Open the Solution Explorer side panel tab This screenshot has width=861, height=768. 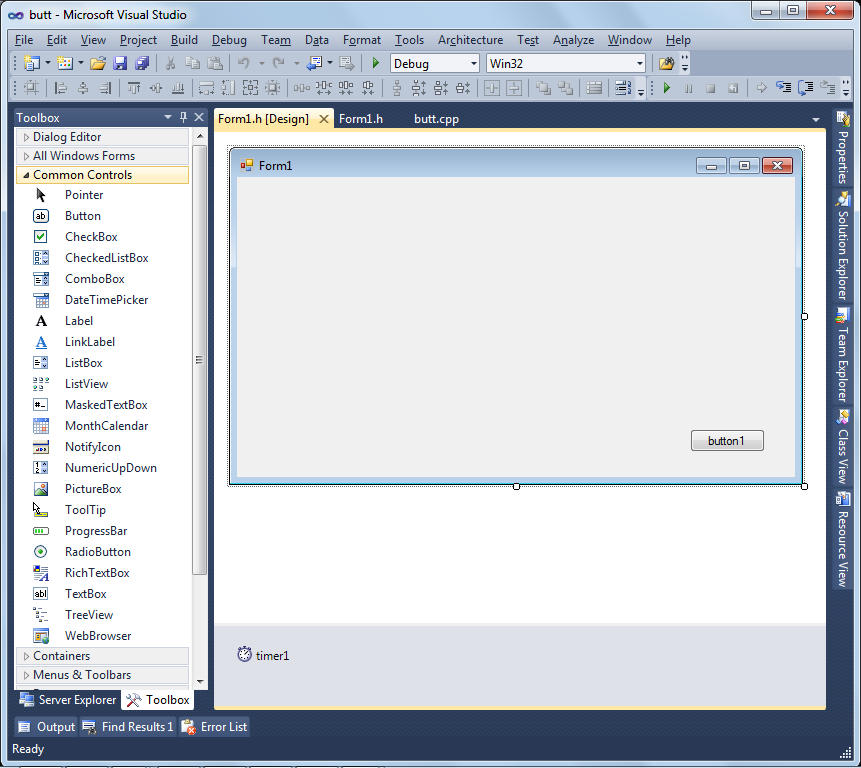(x=843, y=246)
